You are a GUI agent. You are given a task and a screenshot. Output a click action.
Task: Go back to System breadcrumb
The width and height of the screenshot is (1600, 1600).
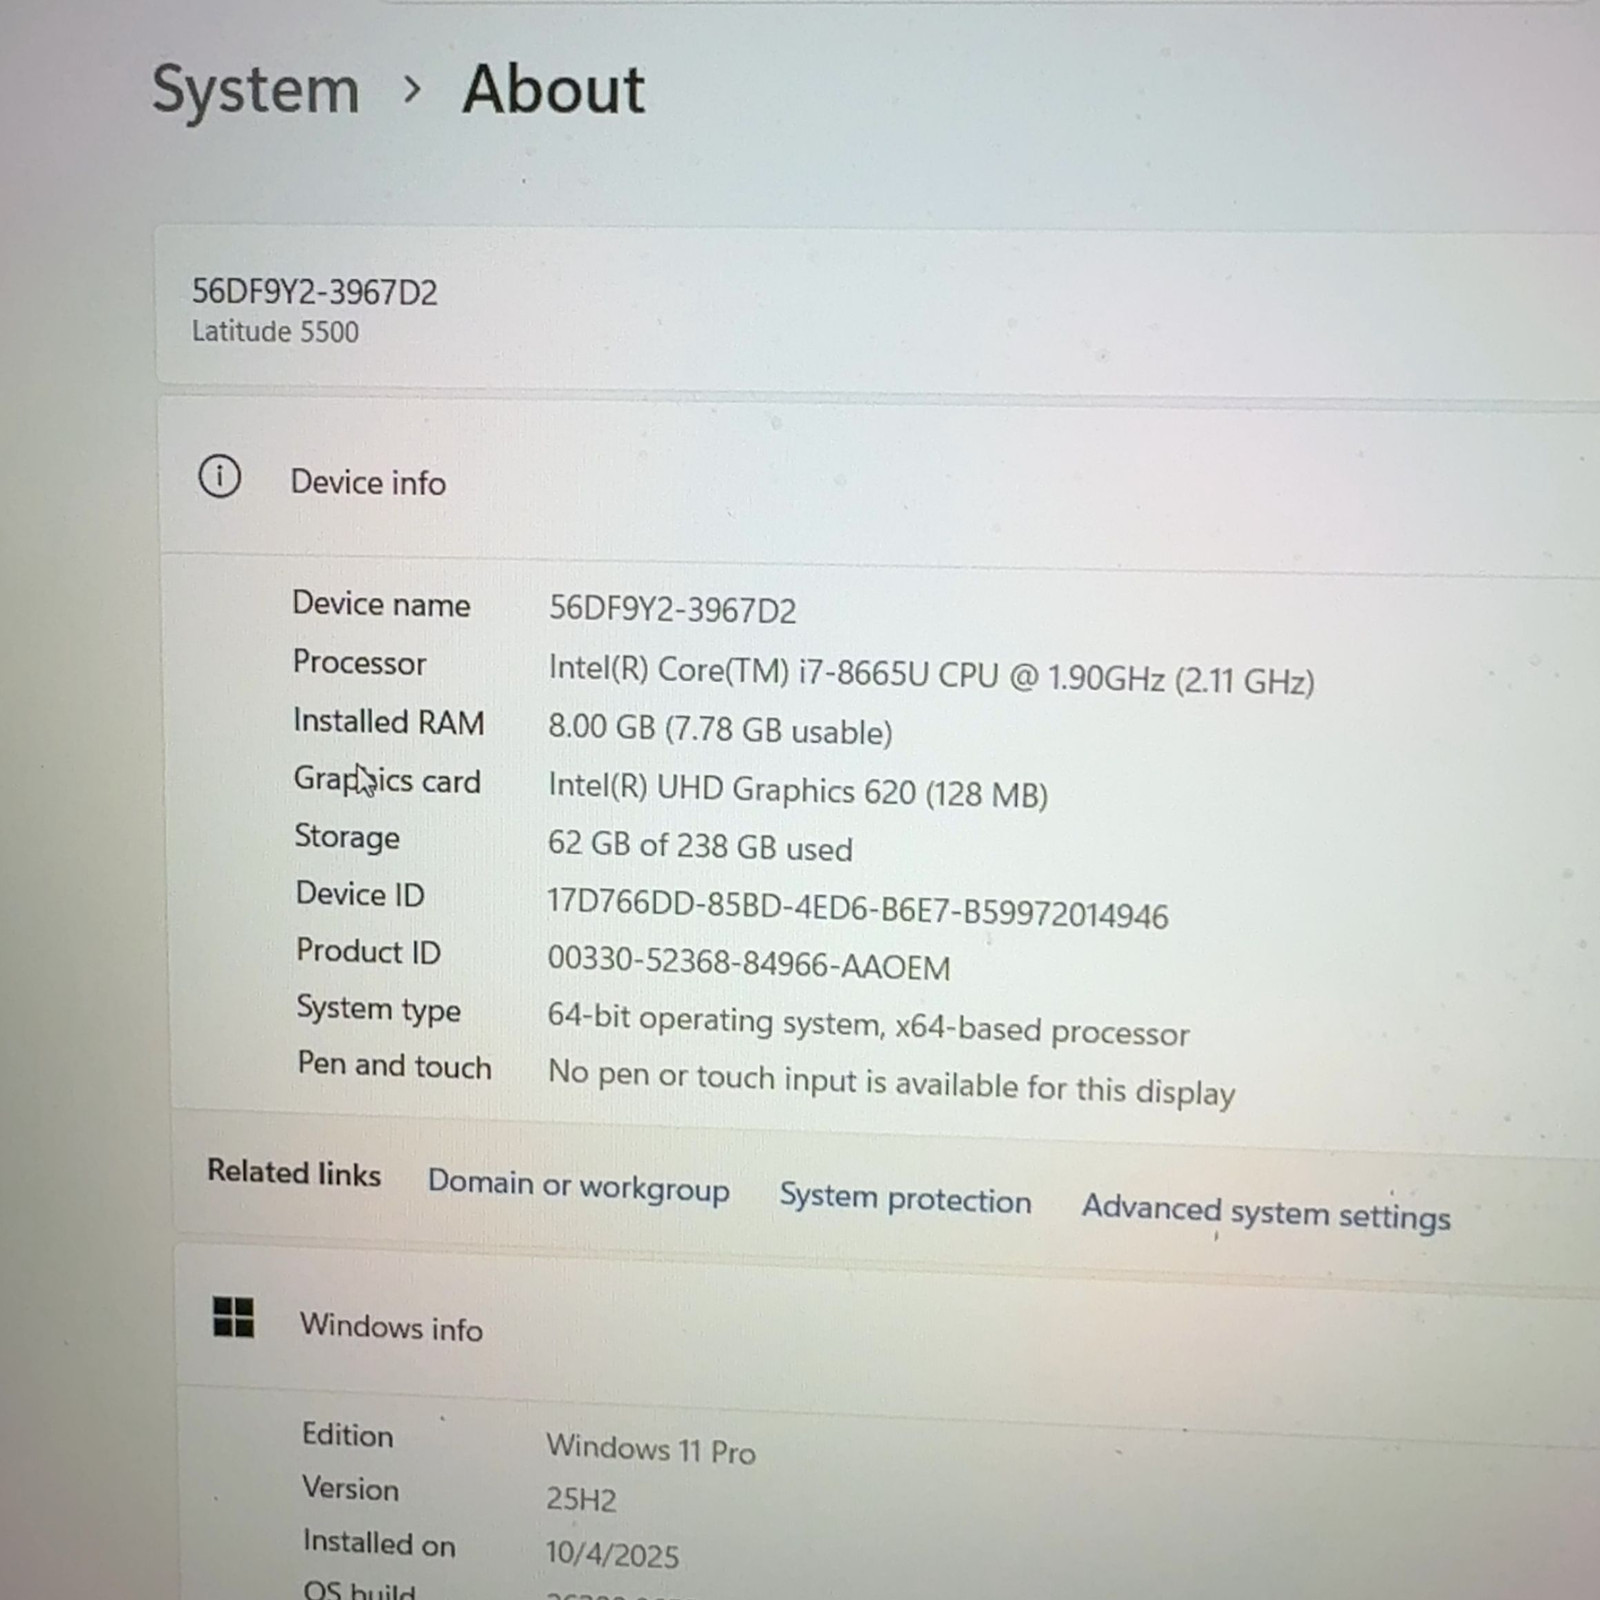point(255,91)
